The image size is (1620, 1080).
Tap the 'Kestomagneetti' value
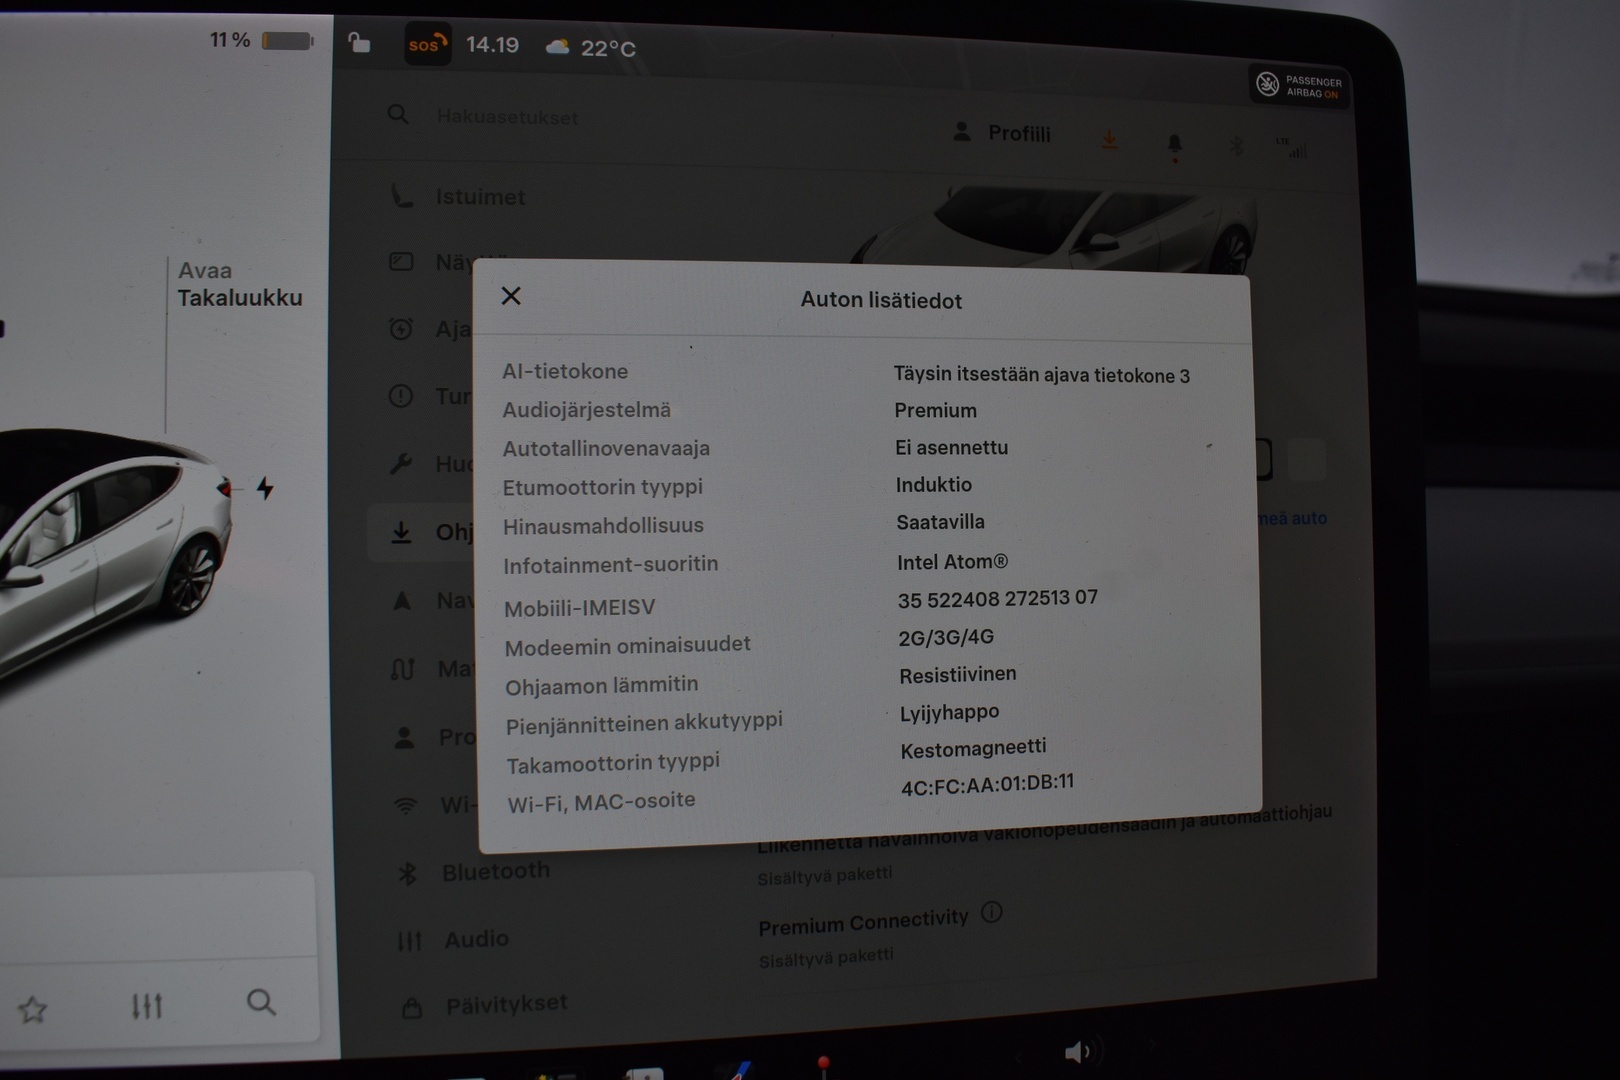(x=973, y=749)
